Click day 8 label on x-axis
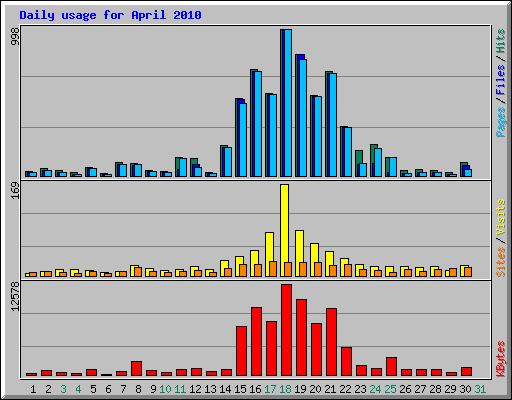This screenshot has height=400, width=512. pos(138,389)
